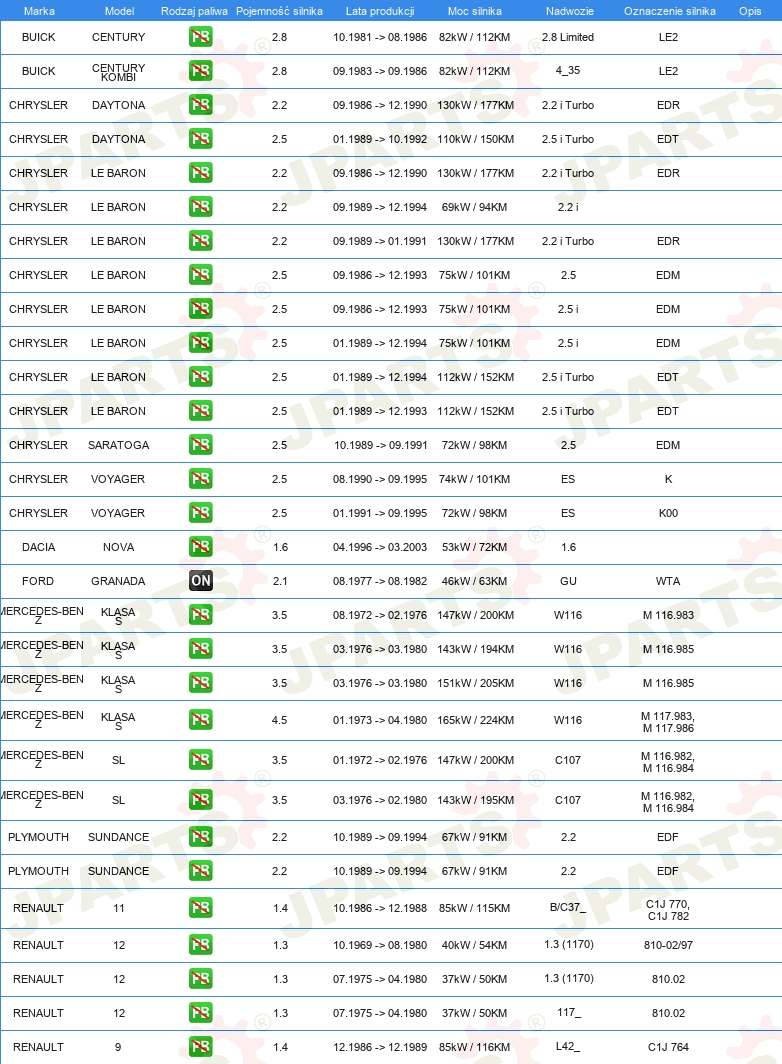Screen dimensions: 782x1064
Task: Click the 10.1989 -> 09.1991 production years cell
Action: 380,444
